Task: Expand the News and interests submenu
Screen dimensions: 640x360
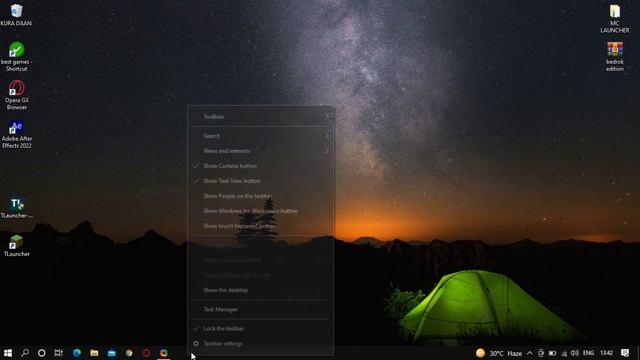Action: pyautogui.click(x=260, y=151)
